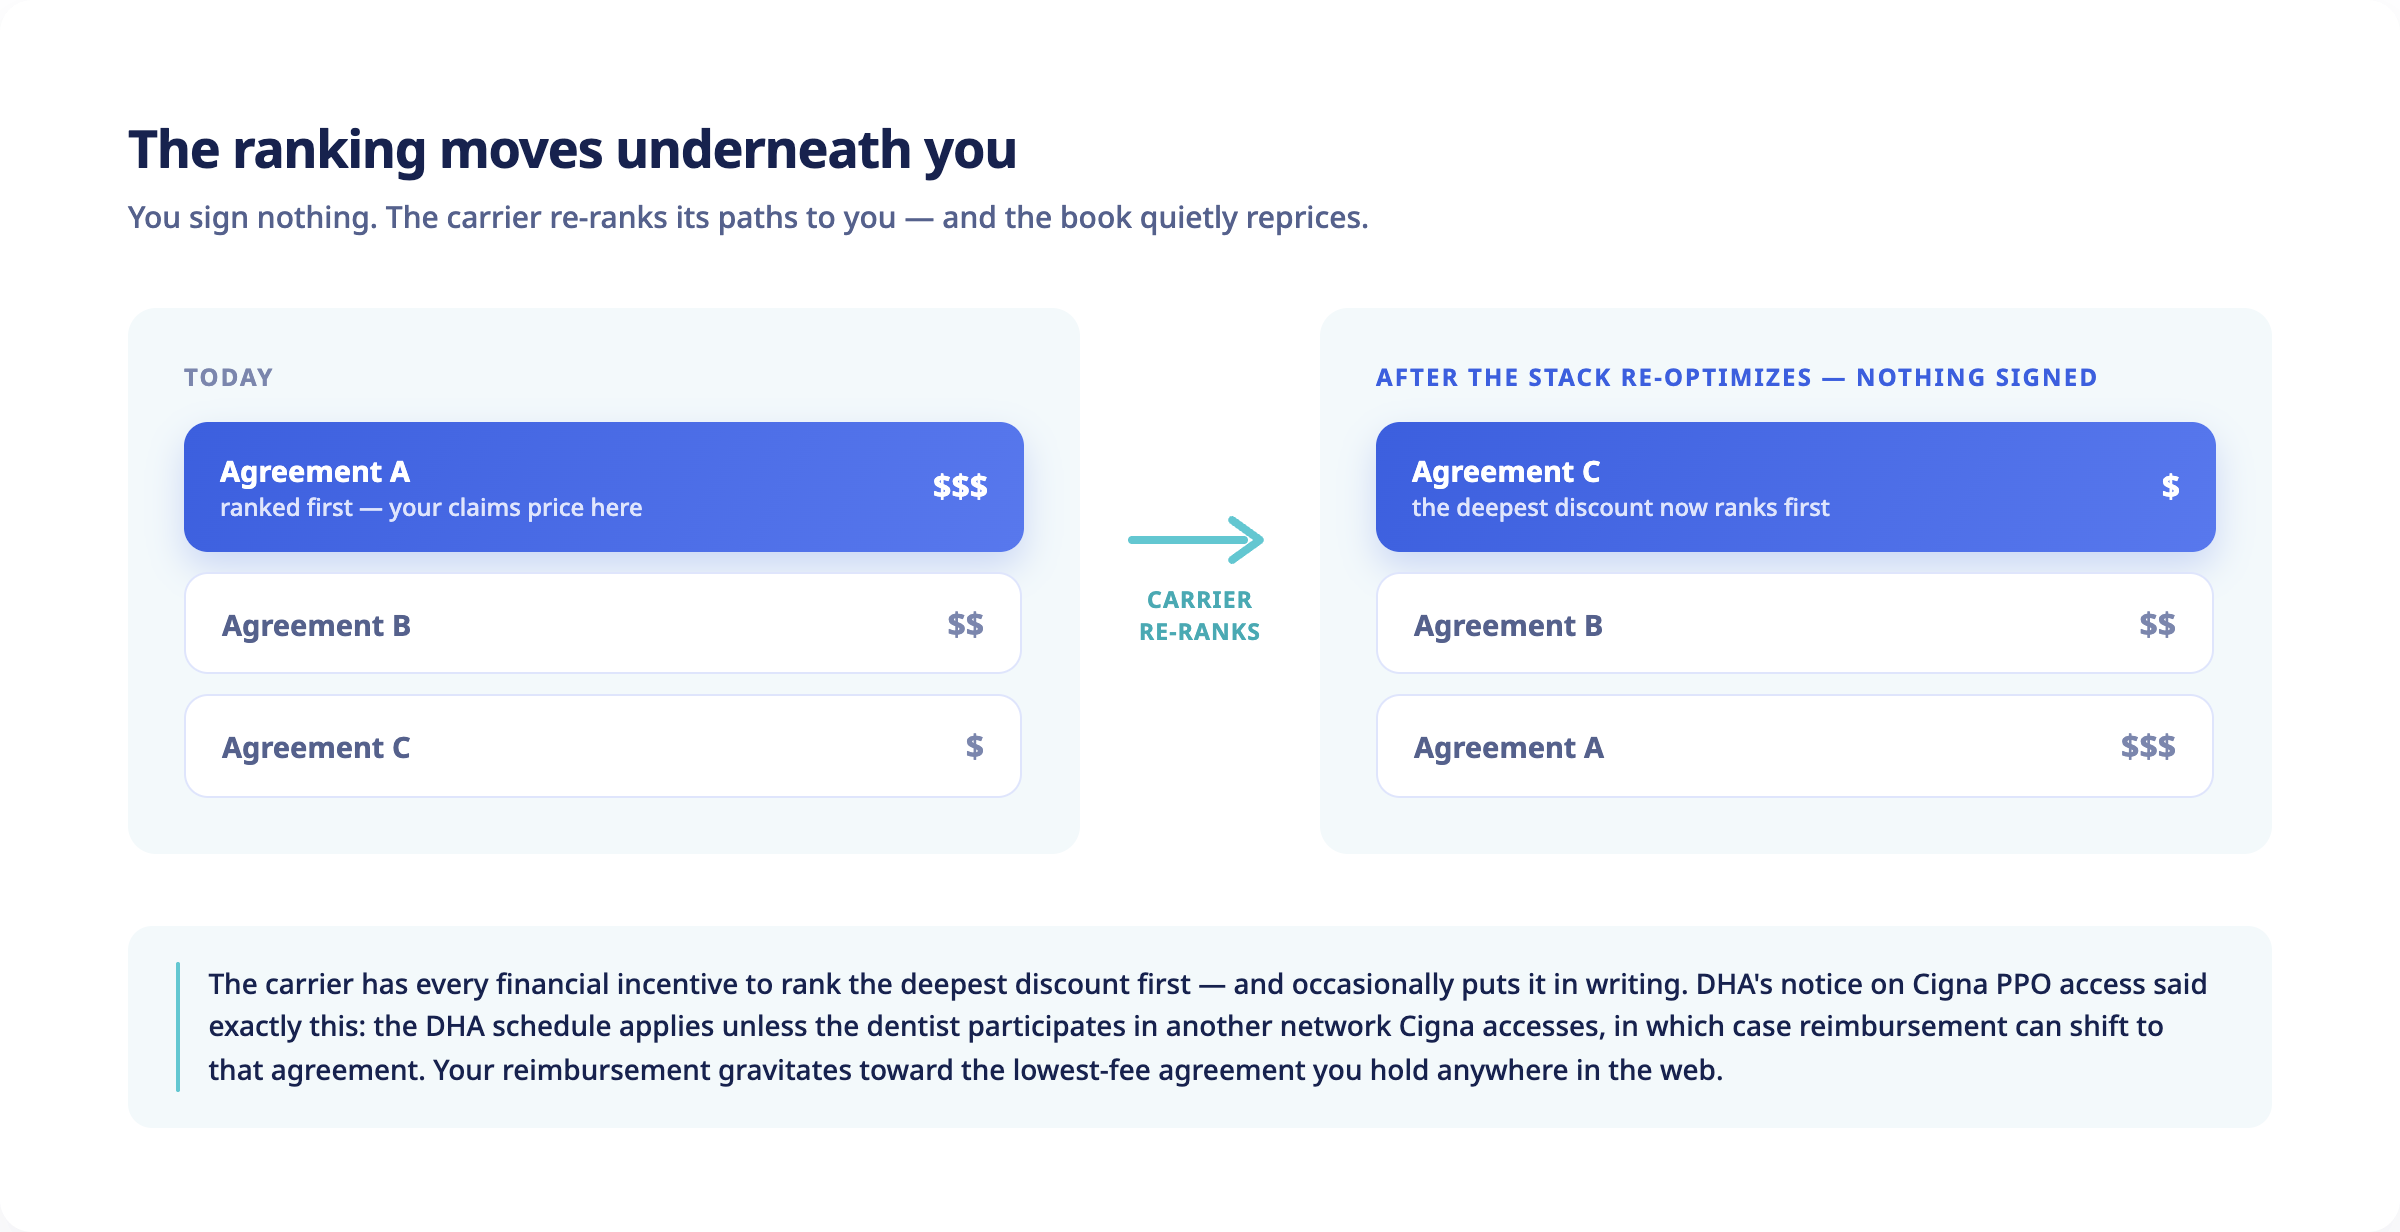Viewport: 2400px width, 1232px height.
Task: Click 'The ranking moves underneath you' title
Action: coord(572,150)
